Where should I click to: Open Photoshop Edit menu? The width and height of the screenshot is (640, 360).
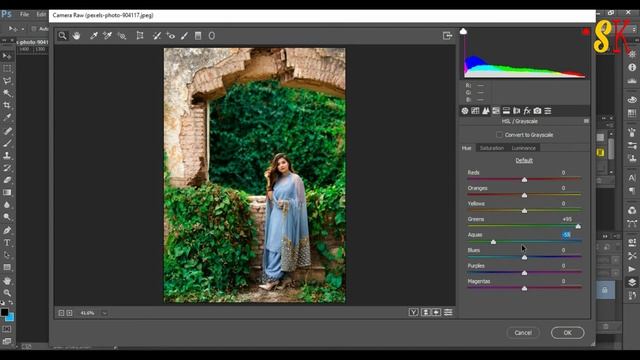coord(41,14)
